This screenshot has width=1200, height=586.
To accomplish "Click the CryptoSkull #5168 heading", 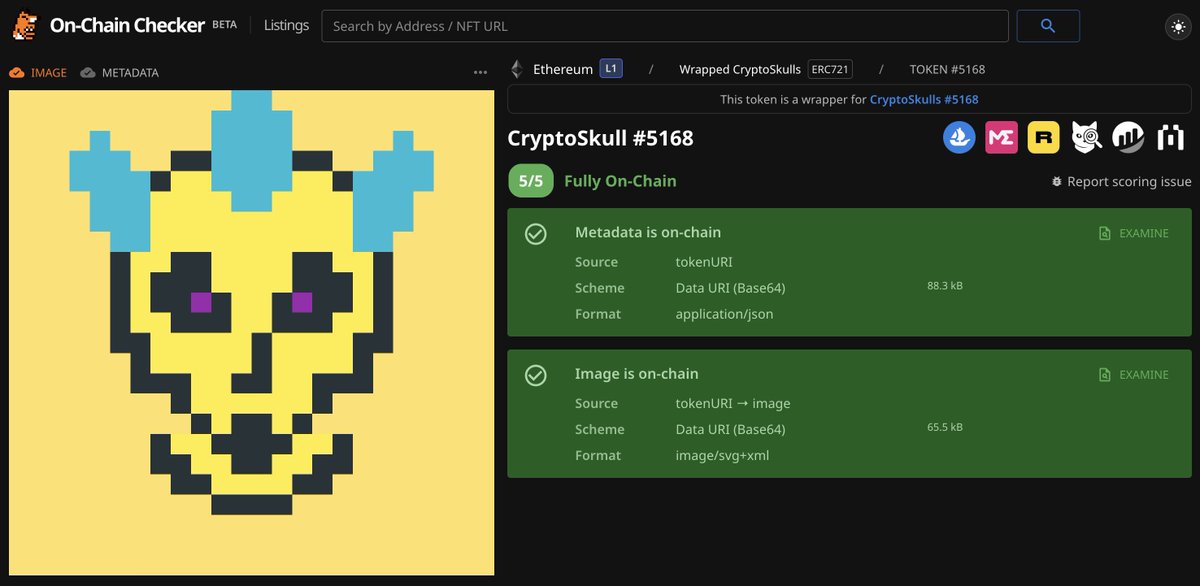I will pyautogui.click(x=600, y=138).
